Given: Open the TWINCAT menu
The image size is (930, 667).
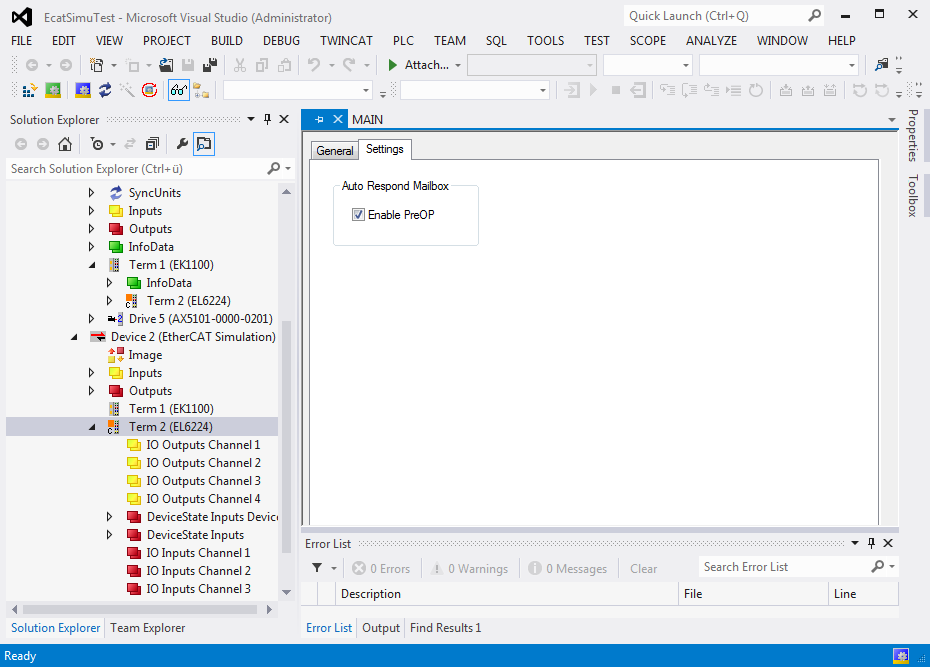Looking at the screenshot, I should pyautogui.click(x=346, y=40).
